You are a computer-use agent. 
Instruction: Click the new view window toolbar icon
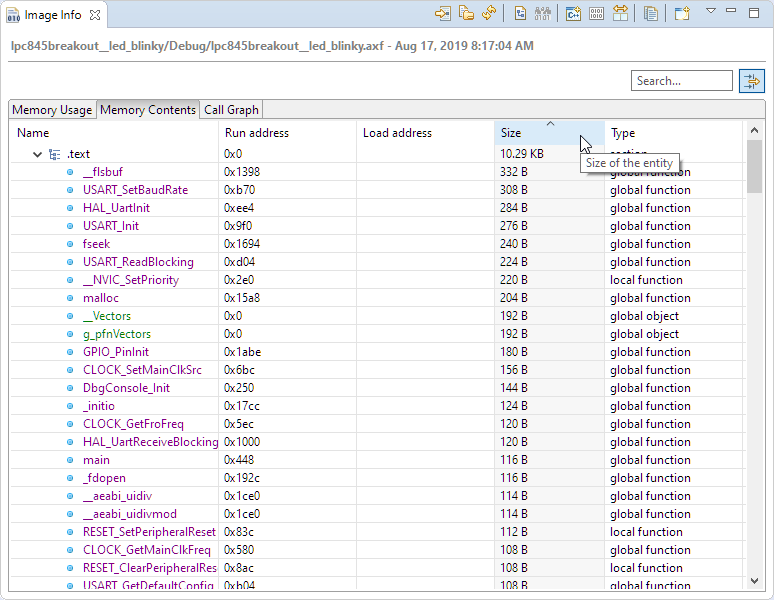point(681,14)
